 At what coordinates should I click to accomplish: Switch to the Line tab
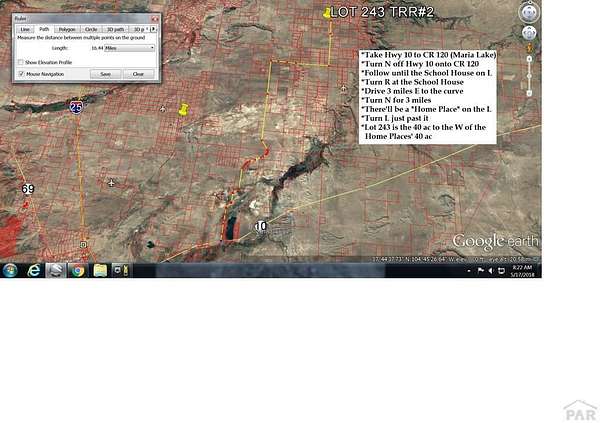[25, 30]
